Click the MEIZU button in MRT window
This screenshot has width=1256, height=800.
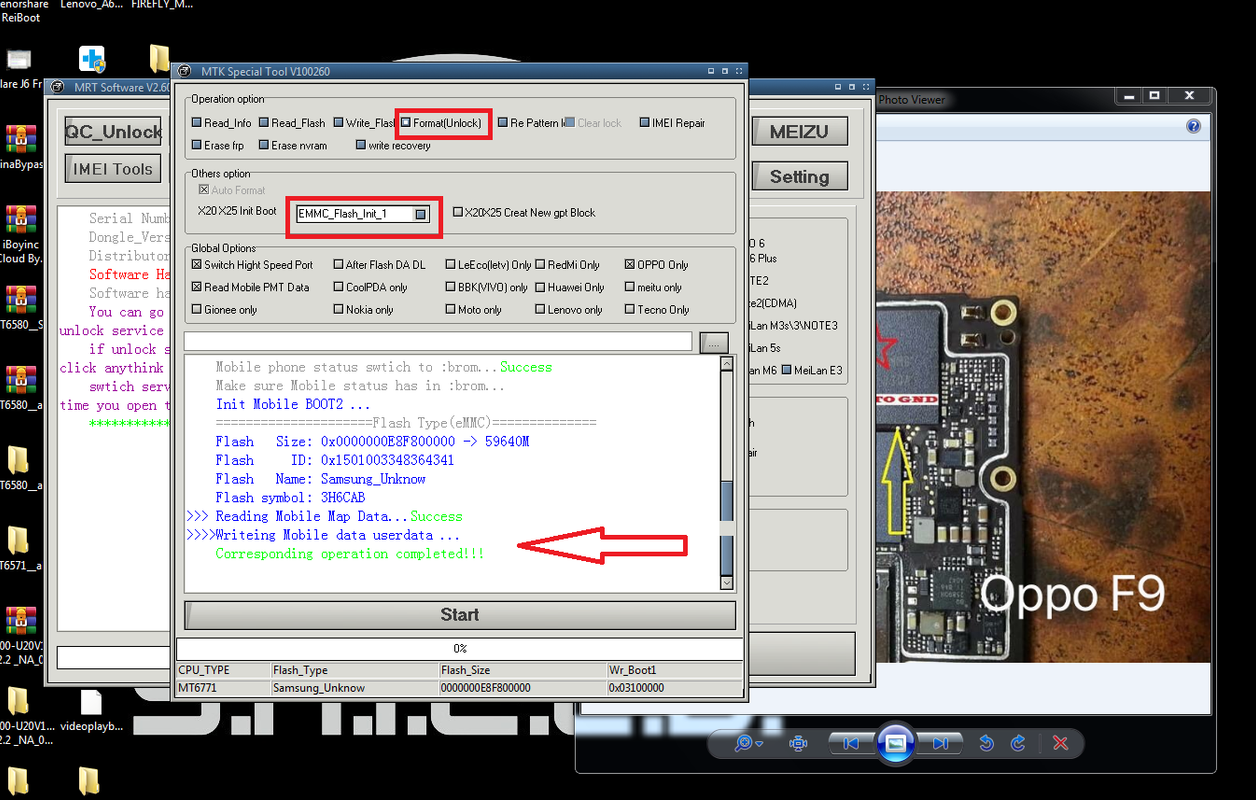click(x=799, y=131)
